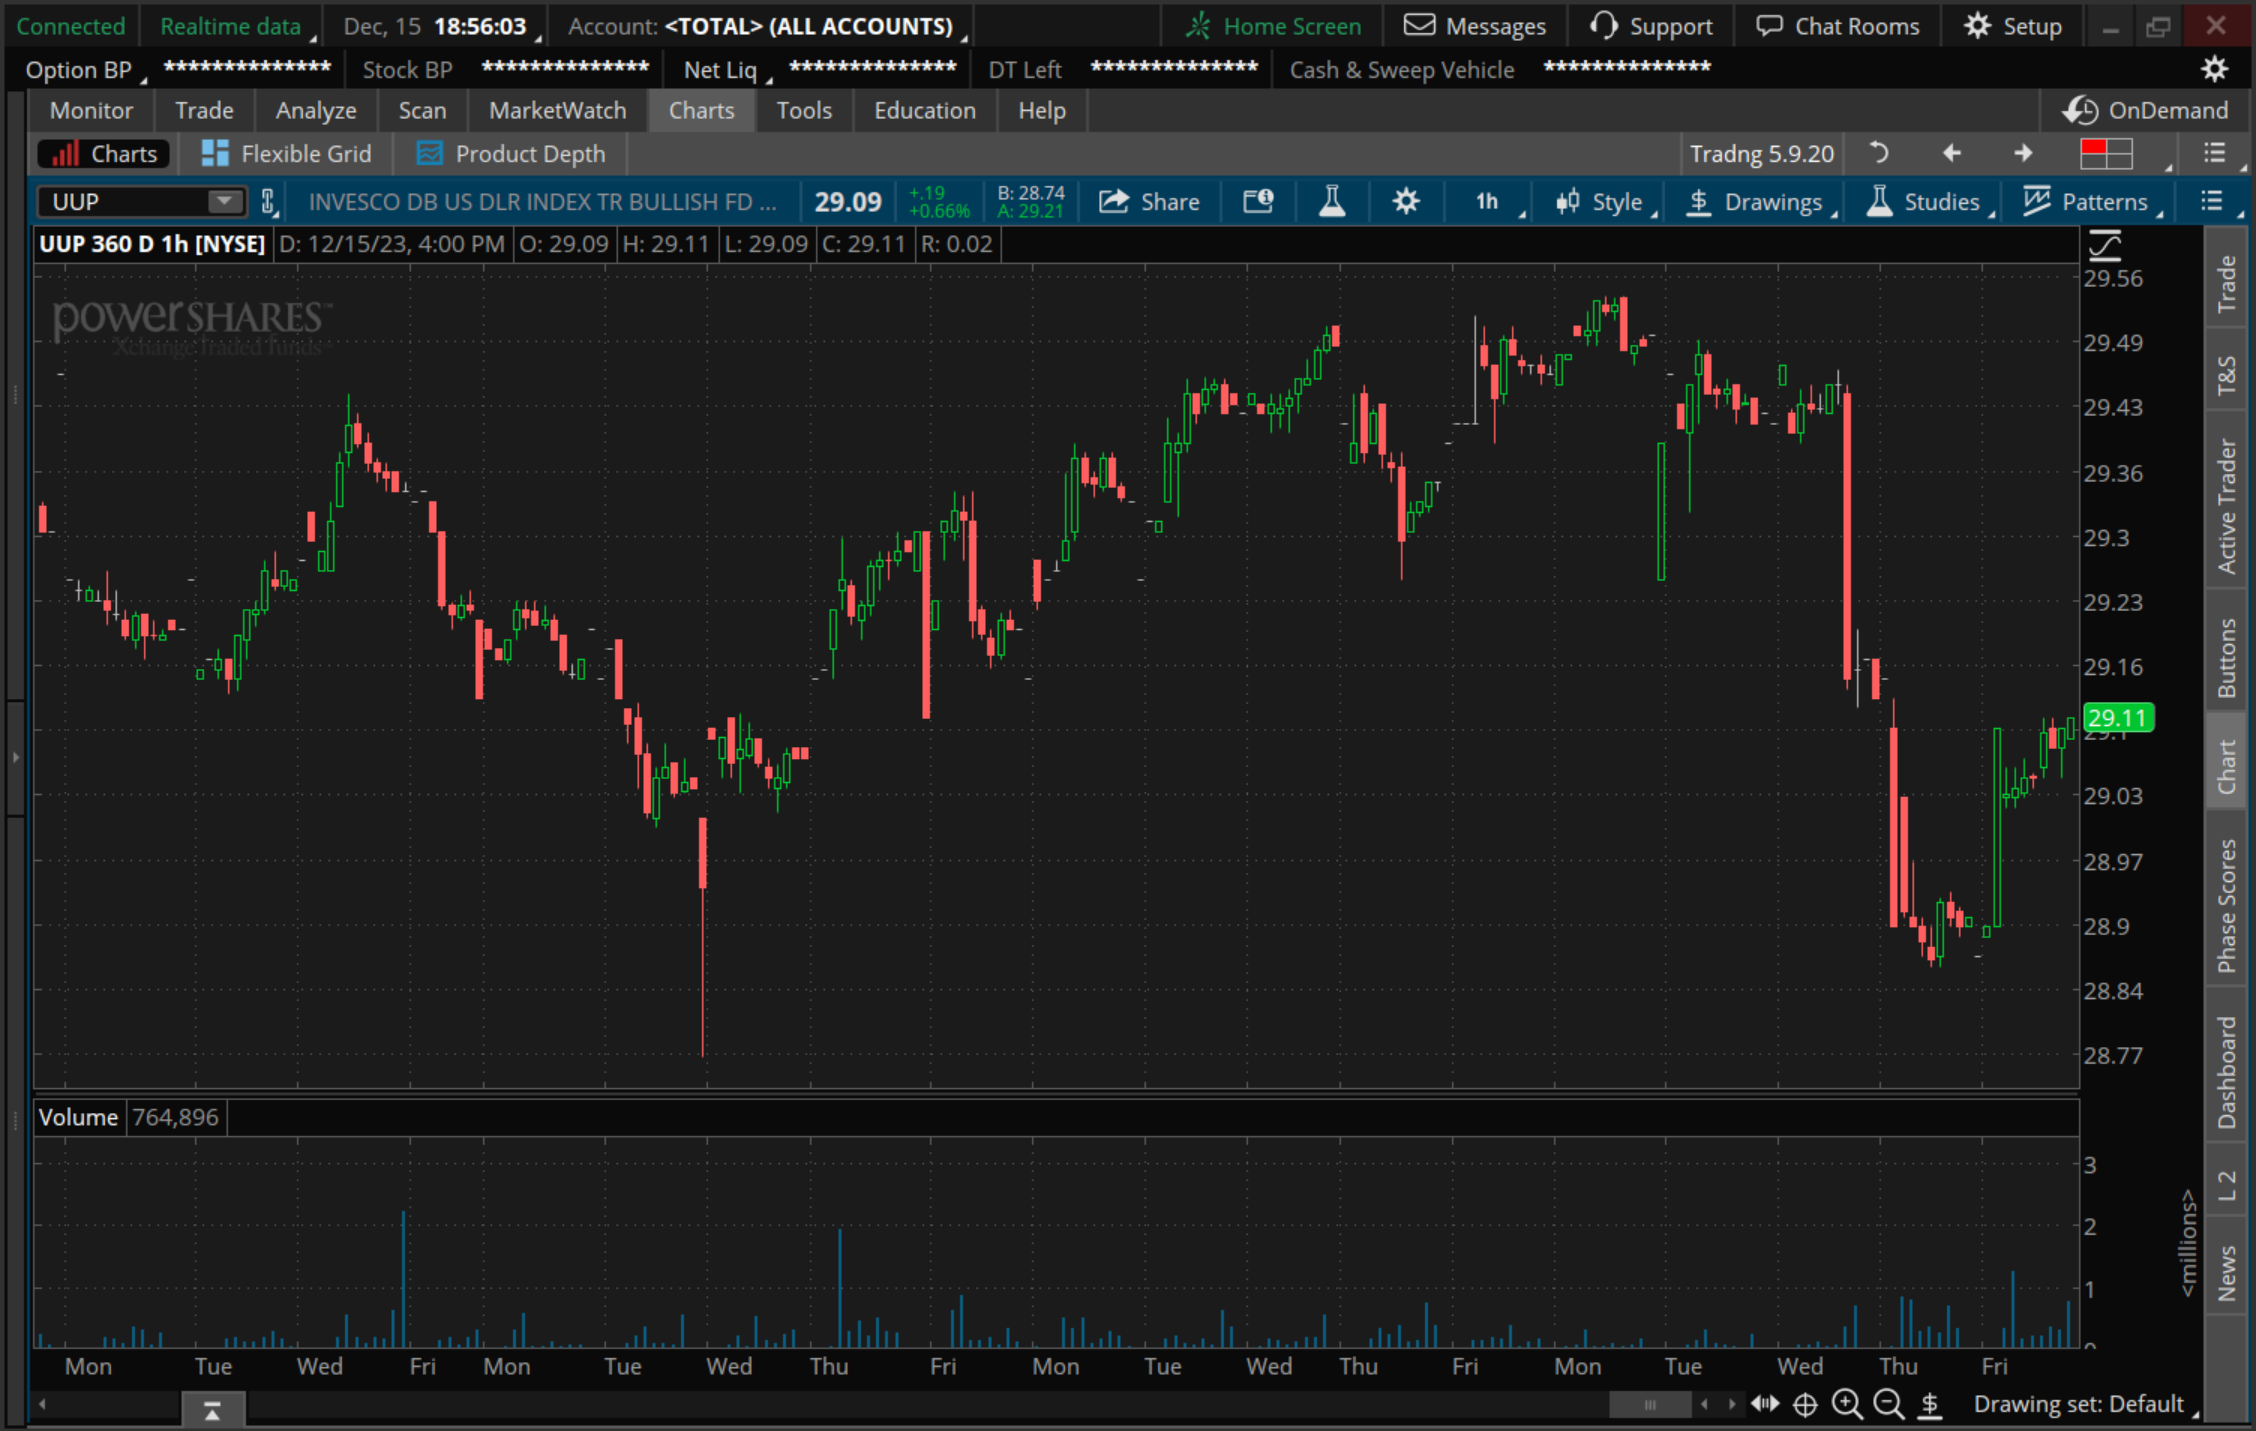Toggle the OnDemand mode
2256x1431 pixels.
2146,110
